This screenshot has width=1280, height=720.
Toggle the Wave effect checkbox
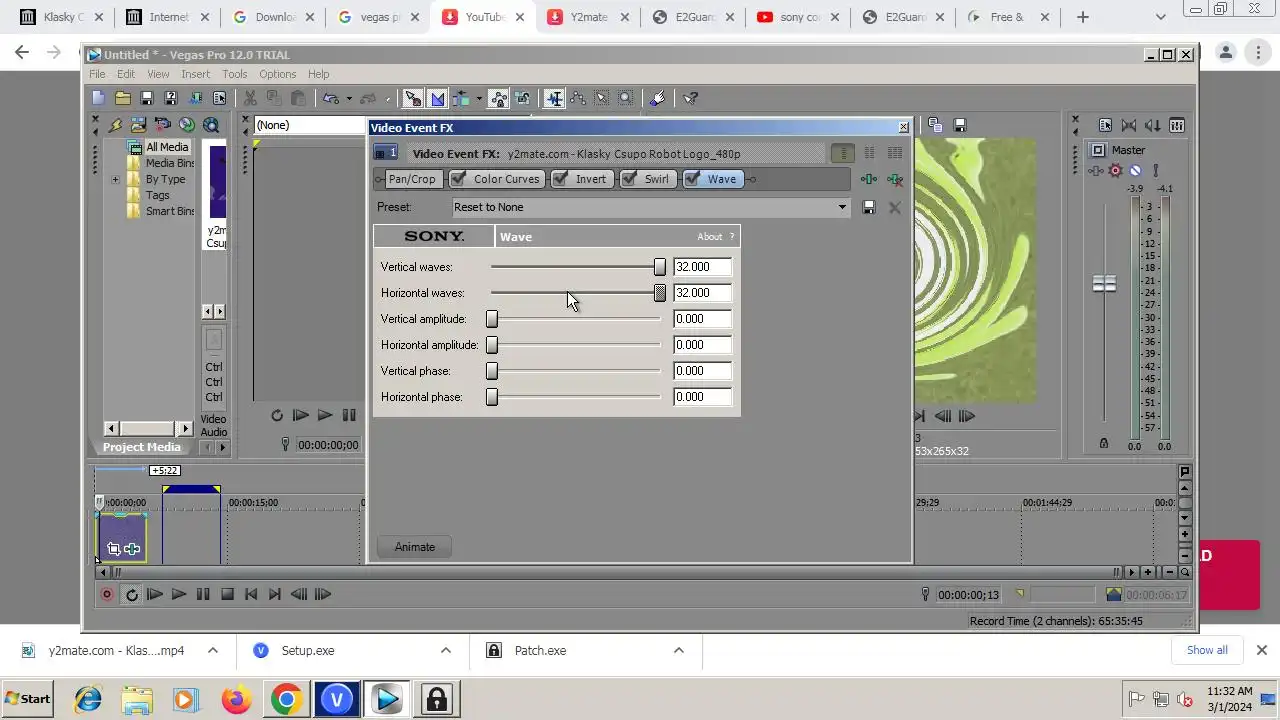pos(692,179)
